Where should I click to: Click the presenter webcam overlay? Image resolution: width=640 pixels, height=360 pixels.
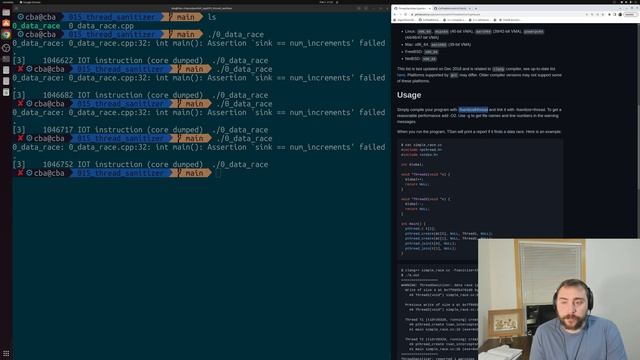[x=559, y=299]
